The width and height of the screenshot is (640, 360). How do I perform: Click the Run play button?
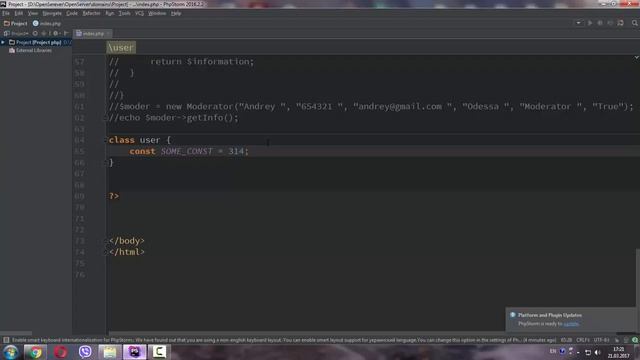tap(590, 23)
